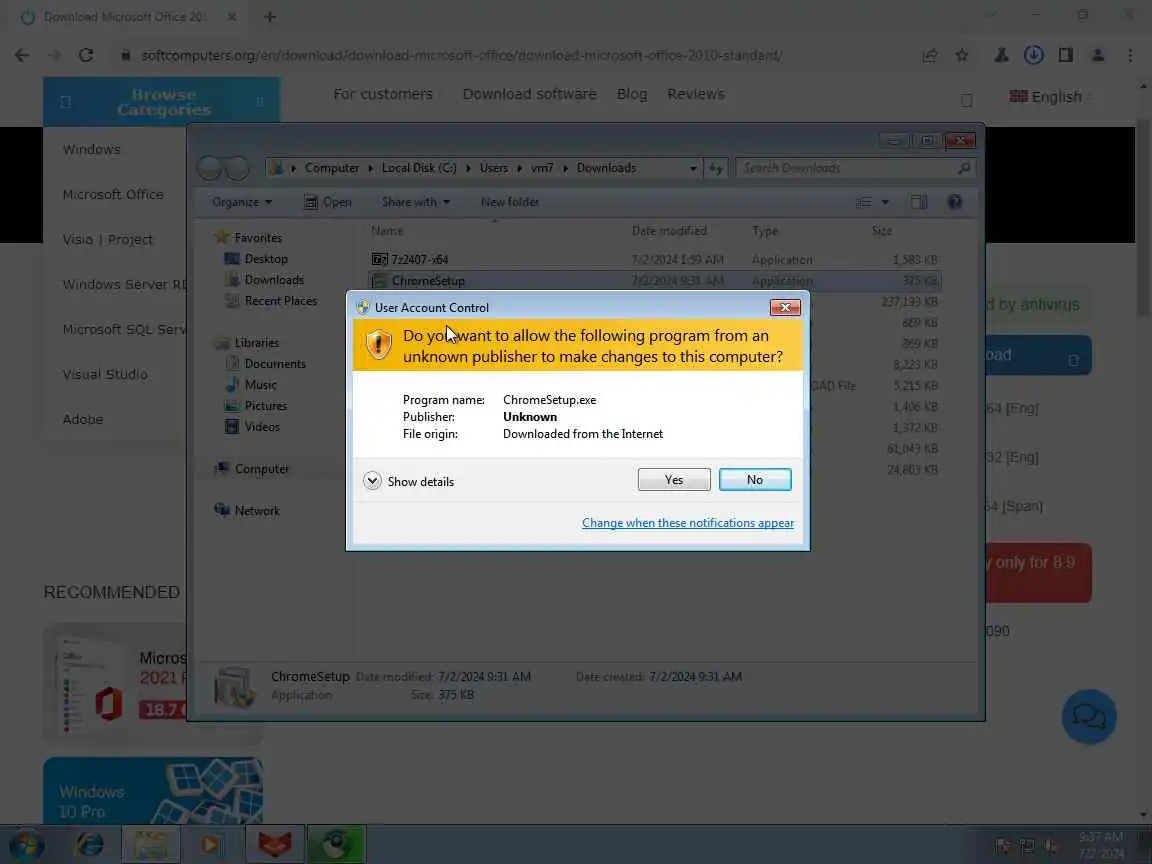Bookmark the page with the star icon

tap(962, 55)
